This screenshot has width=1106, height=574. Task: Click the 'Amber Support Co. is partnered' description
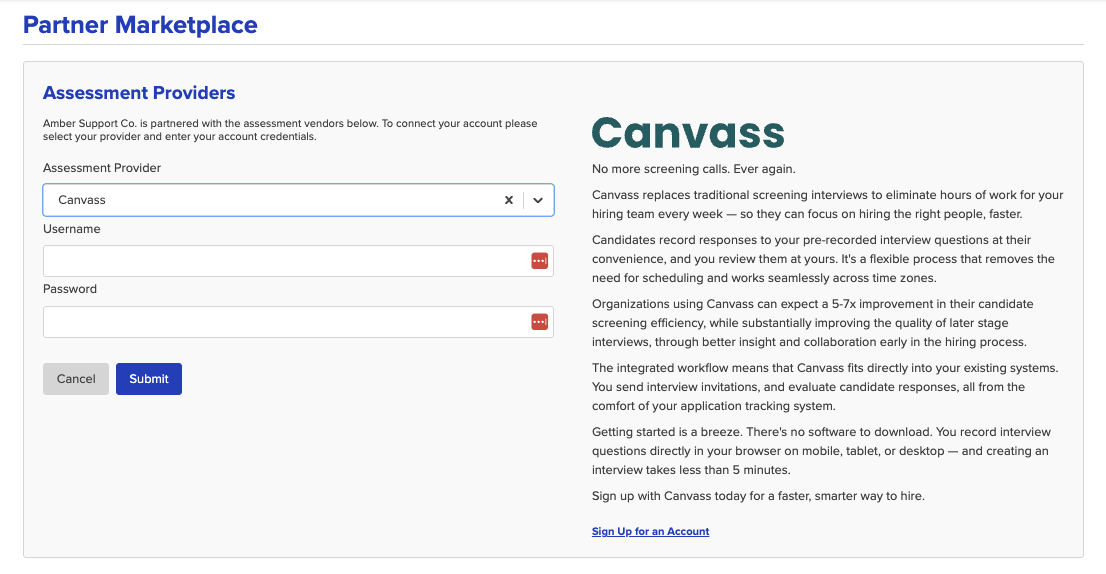290,130
